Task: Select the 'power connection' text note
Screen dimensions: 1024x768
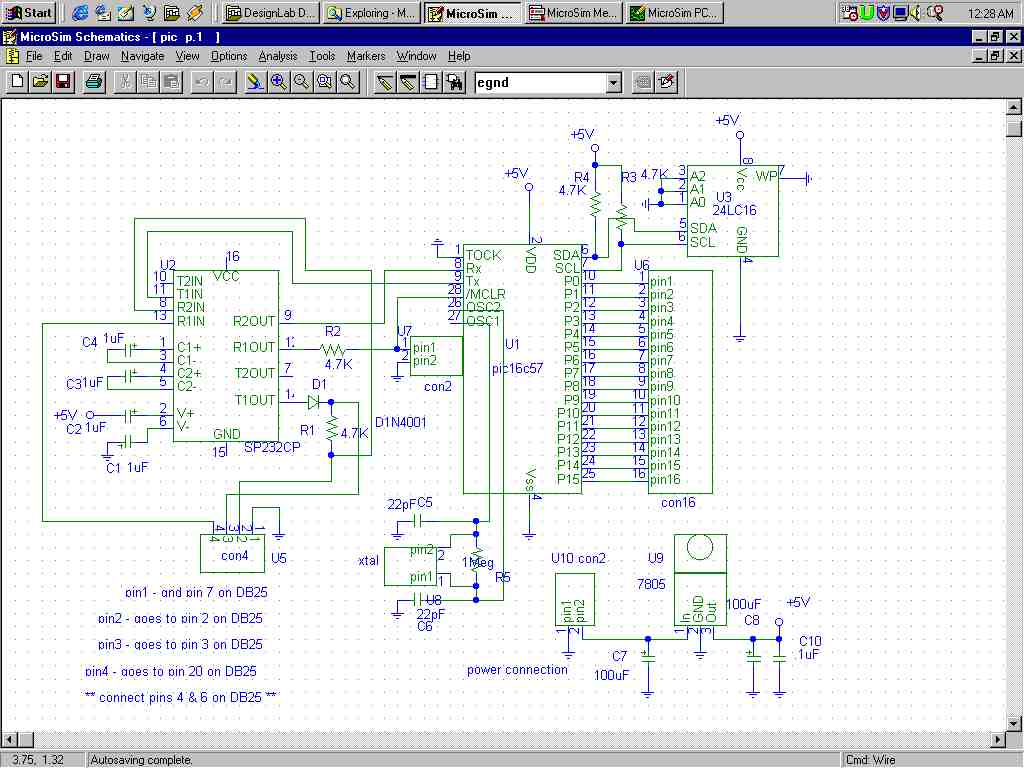Action: [517, 670]
